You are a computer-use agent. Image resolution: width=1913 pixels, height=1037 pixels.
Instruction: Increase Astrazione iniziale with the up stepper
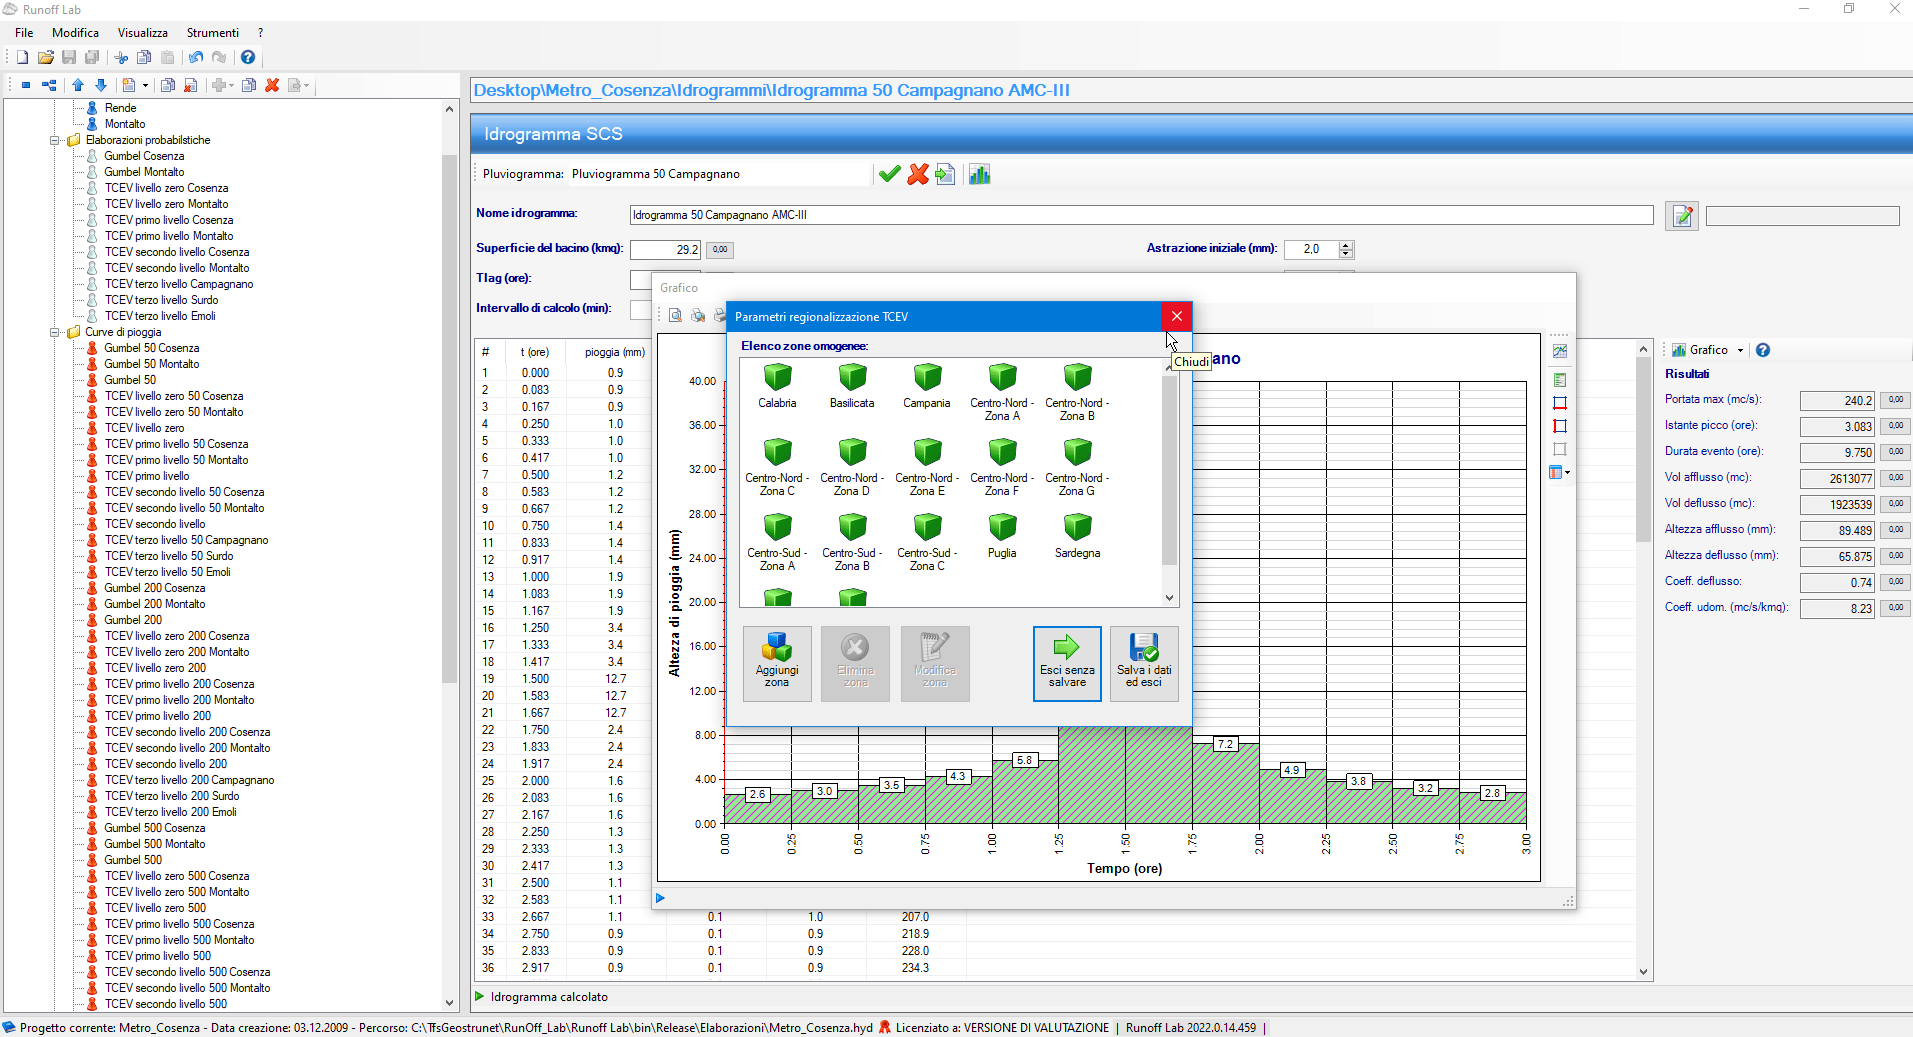pyautogui.click(x=1346, y=245)
